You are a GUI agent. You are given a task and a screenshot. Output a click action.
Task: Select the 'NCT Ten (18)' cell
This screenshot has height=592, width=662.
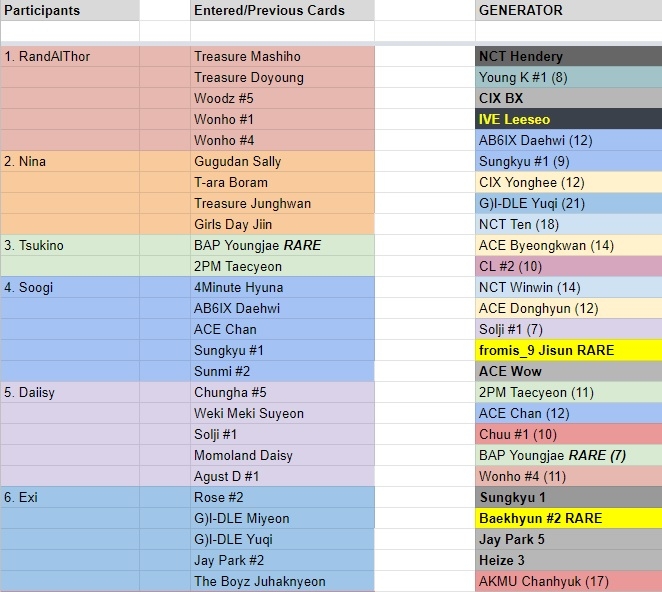(x=568, y=224)
